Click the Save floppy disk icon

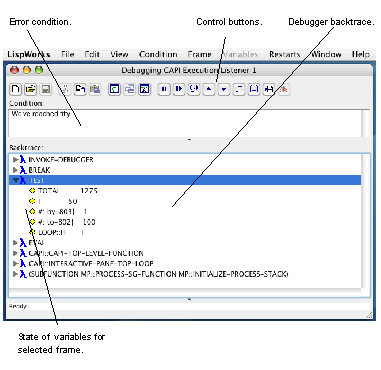click(x=46, y=89)
